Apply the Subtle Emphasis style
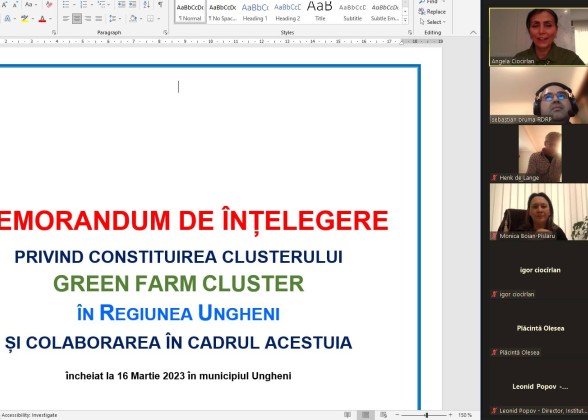The height and width of the screenshot is (420, 588). (x=385, y=12)
